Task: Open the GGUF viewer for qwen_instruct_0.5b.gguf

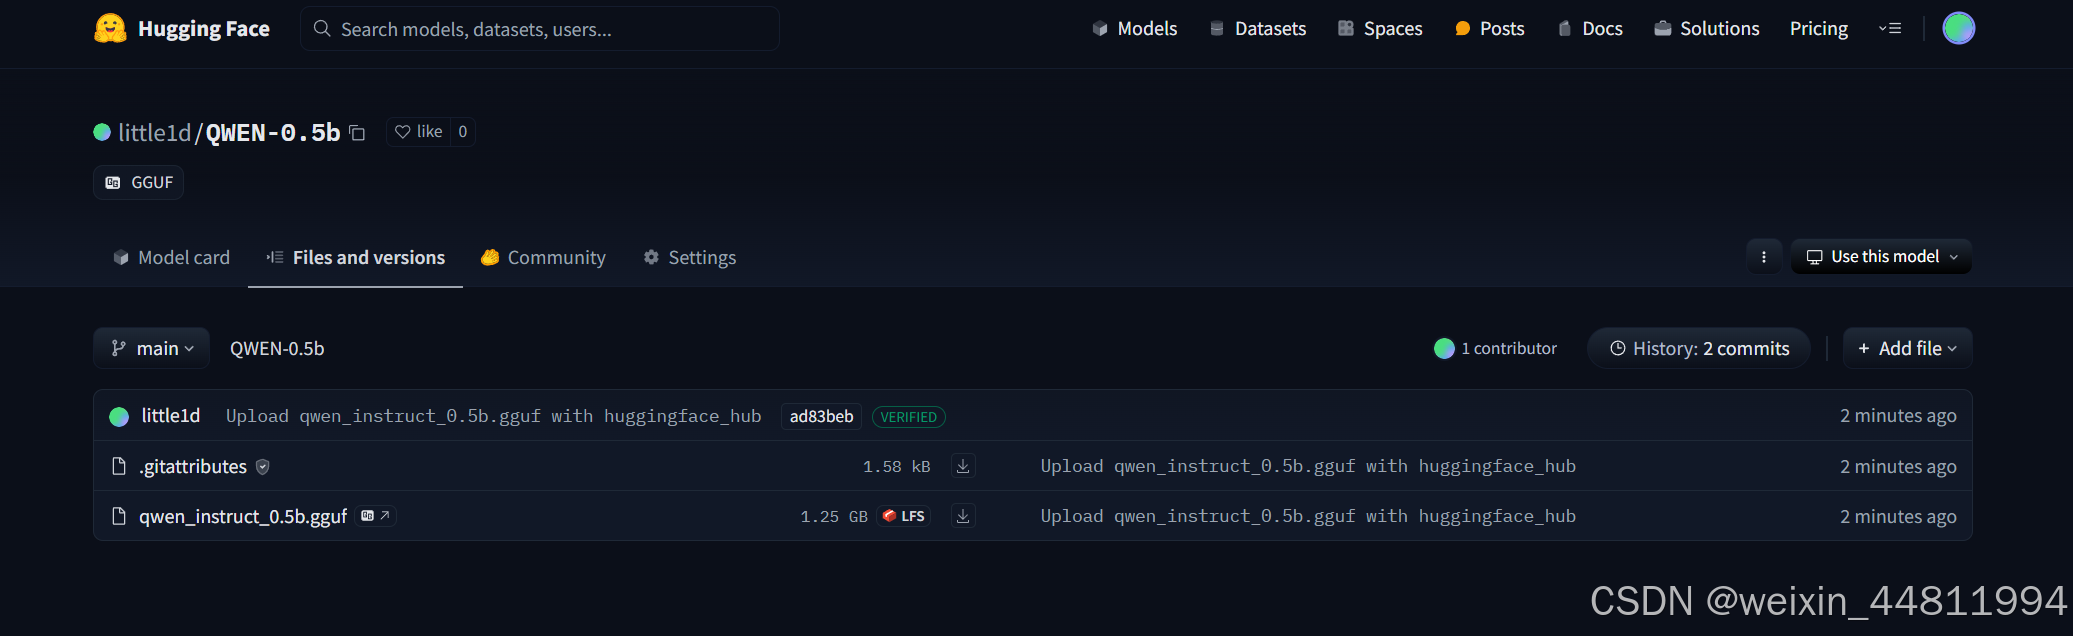Action: pos(376,516)
